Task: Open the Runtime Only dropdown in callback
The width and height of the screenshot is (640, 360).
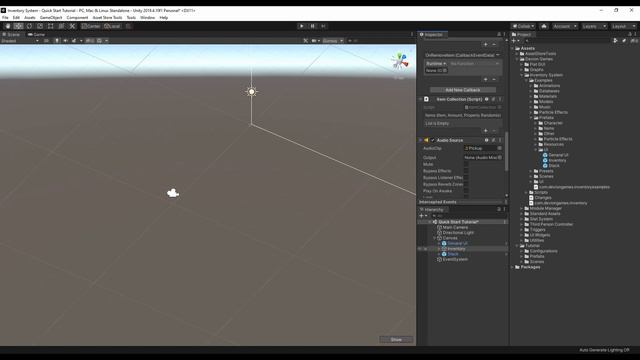Action: [x=436, y=64]
